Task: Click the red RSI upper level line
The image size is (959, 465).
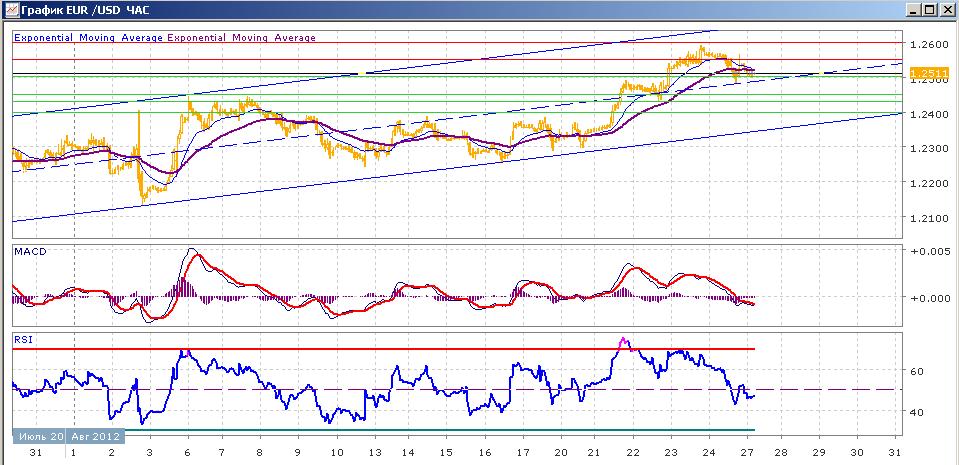Action: [384, 349]
